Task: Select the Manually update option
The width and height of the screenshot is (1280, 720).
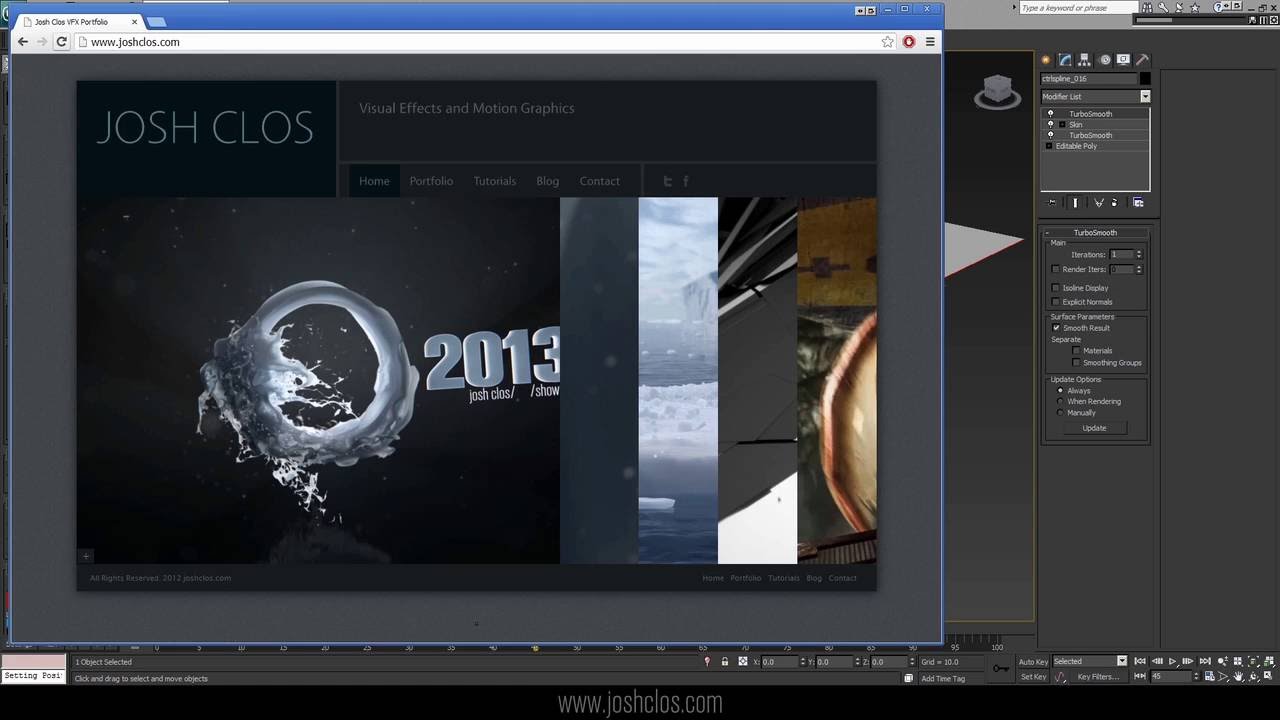Action: [x=1060, y=413]
